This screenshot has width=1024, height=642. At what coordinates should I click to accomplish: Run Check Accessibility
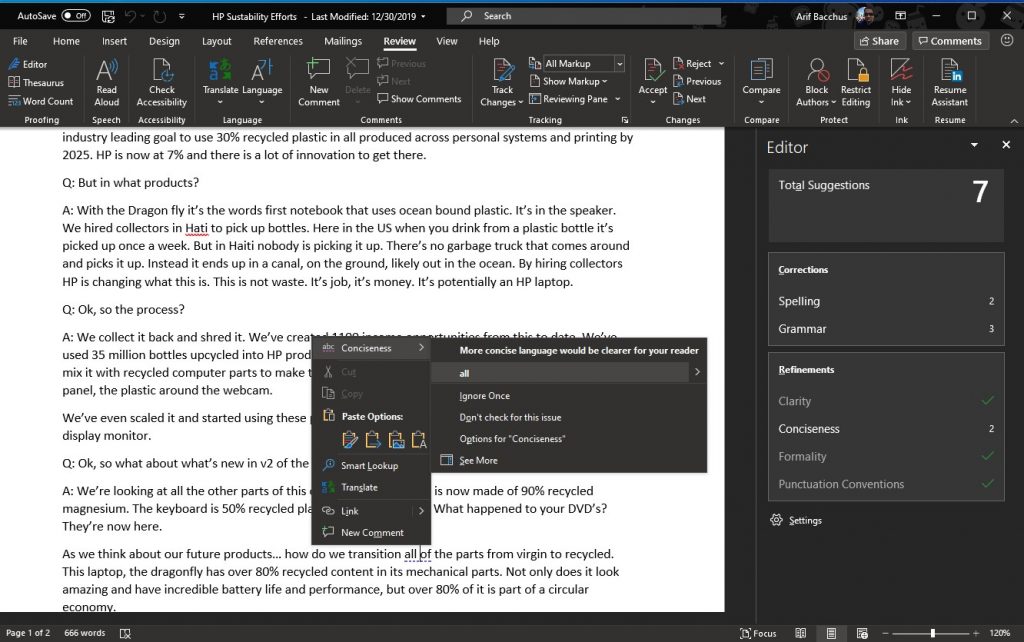[x=161, y=82]
